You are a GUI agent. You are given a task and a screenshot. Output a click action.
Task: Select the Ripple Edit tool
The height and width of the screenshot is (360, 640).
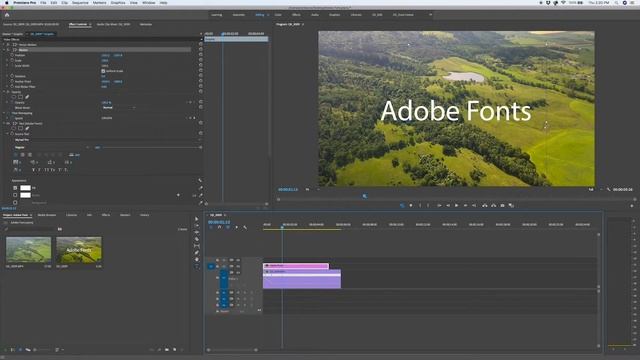[197, 232]
